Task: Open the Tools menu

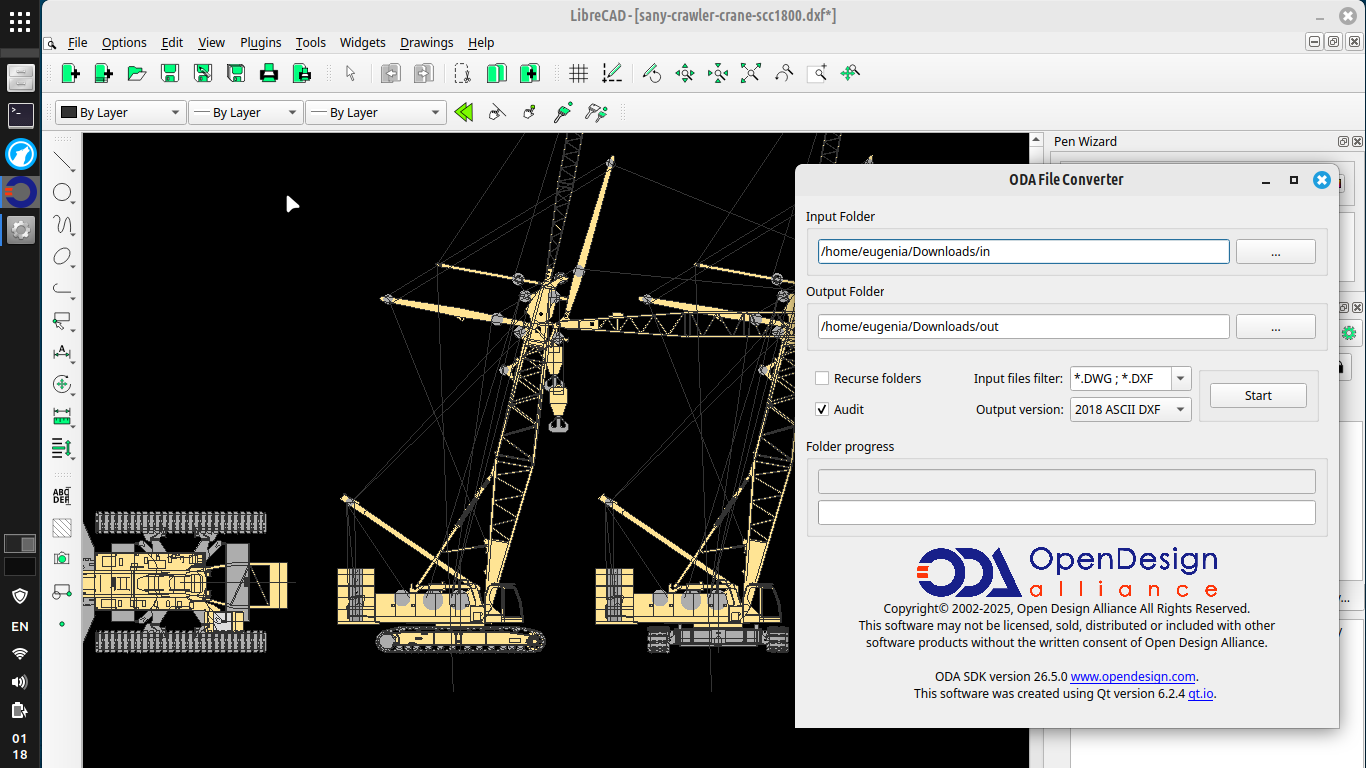Action: (x=311, y=42)
